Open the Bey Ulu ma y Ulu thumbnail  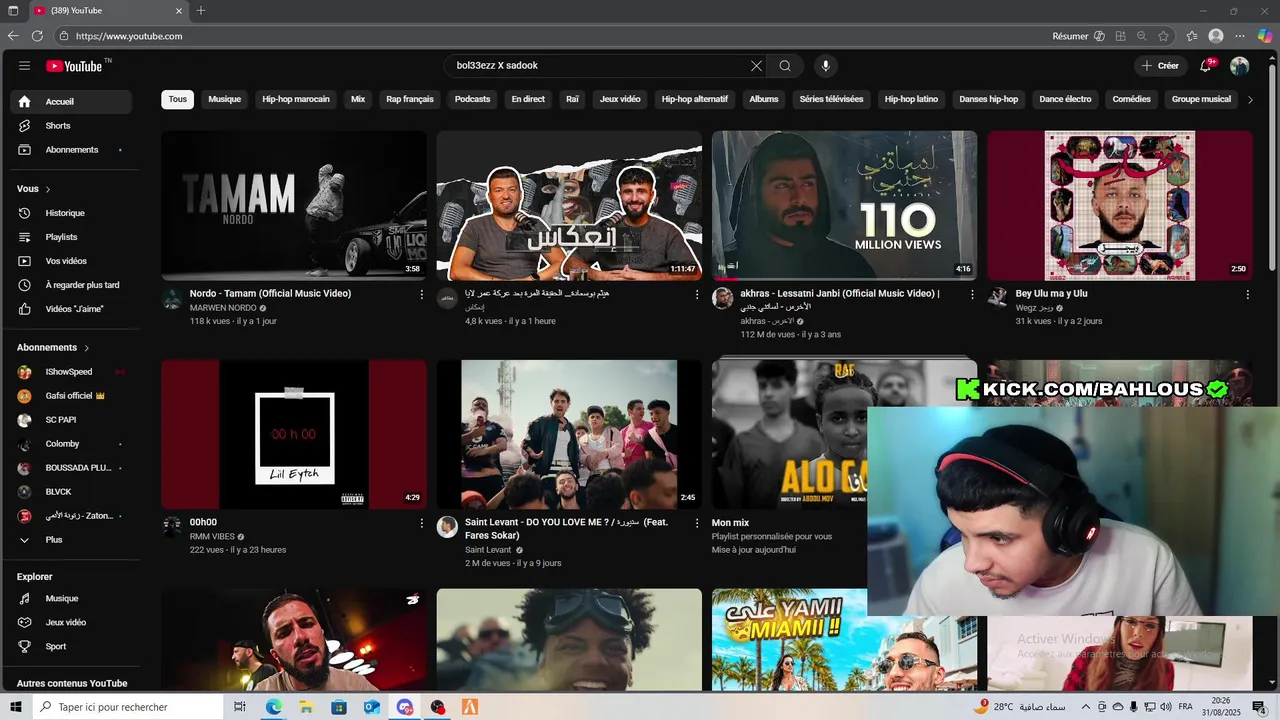(x=1120, y=205)
